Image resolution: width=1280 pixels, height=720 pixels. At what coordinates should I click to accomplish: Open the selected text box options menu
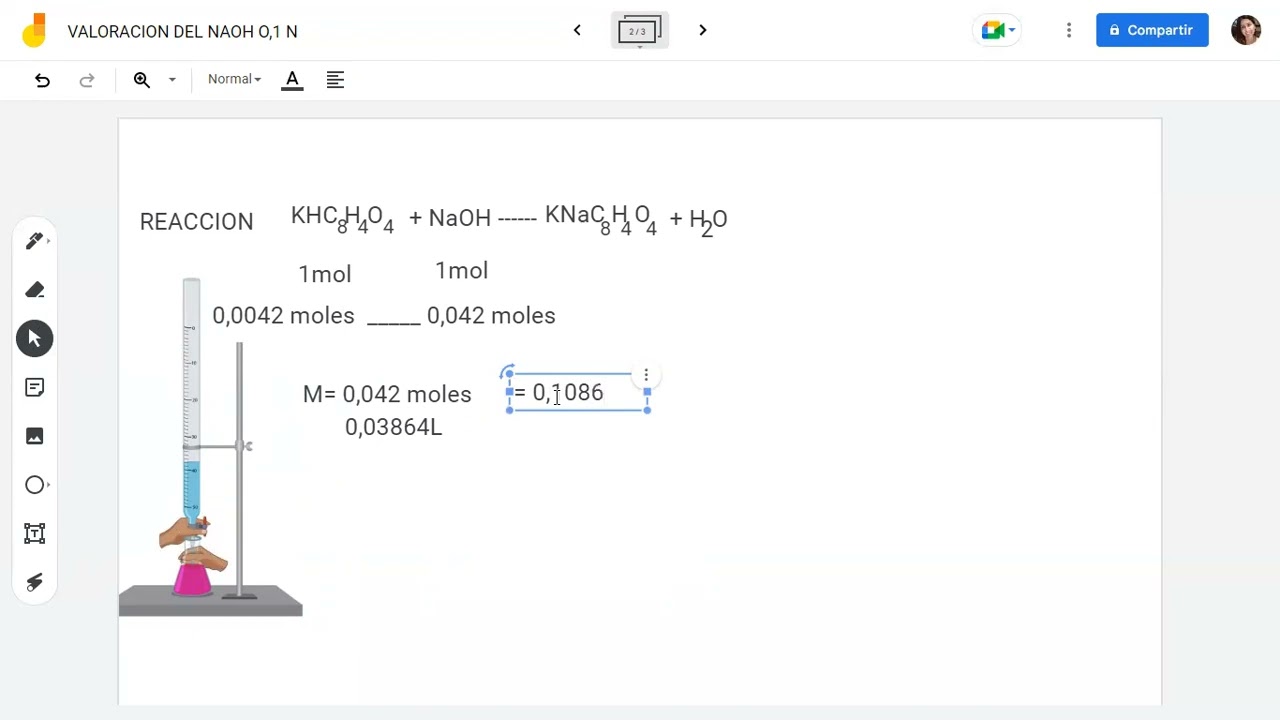(x=646, y=375)
